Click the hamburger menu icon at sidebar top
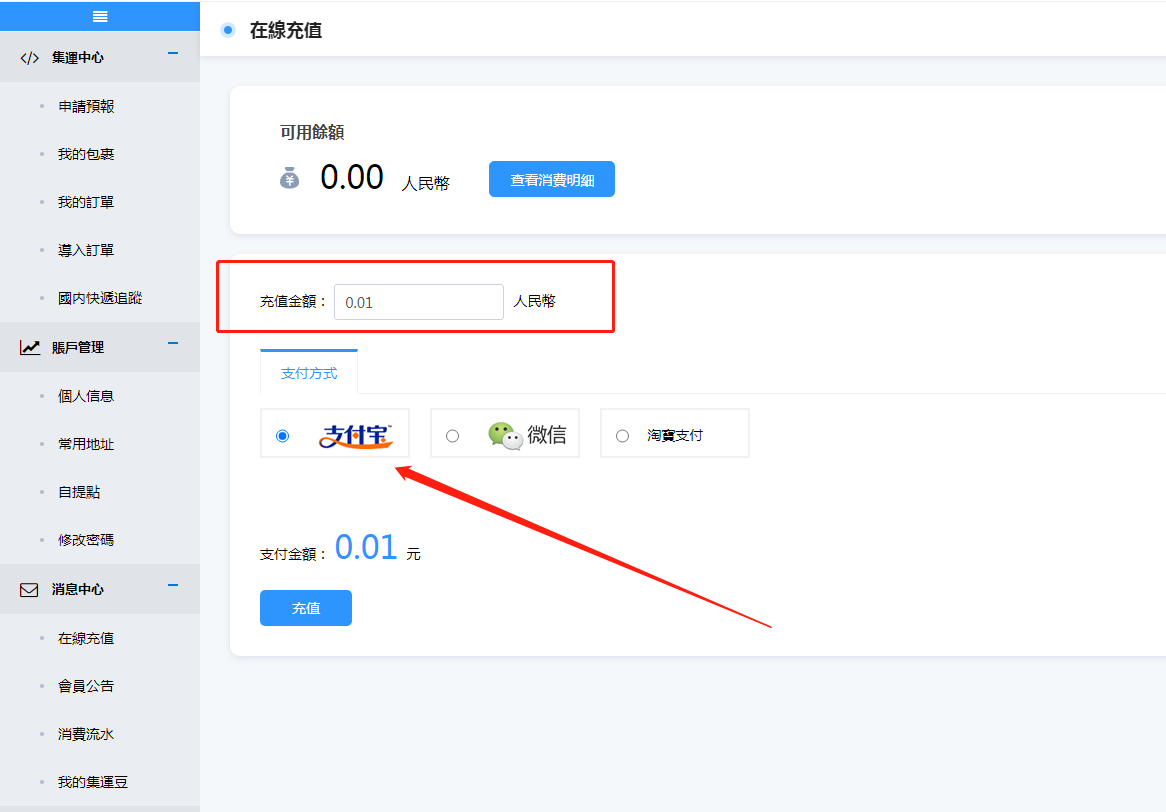This screenshot has height=812, width=1166. 99,16
